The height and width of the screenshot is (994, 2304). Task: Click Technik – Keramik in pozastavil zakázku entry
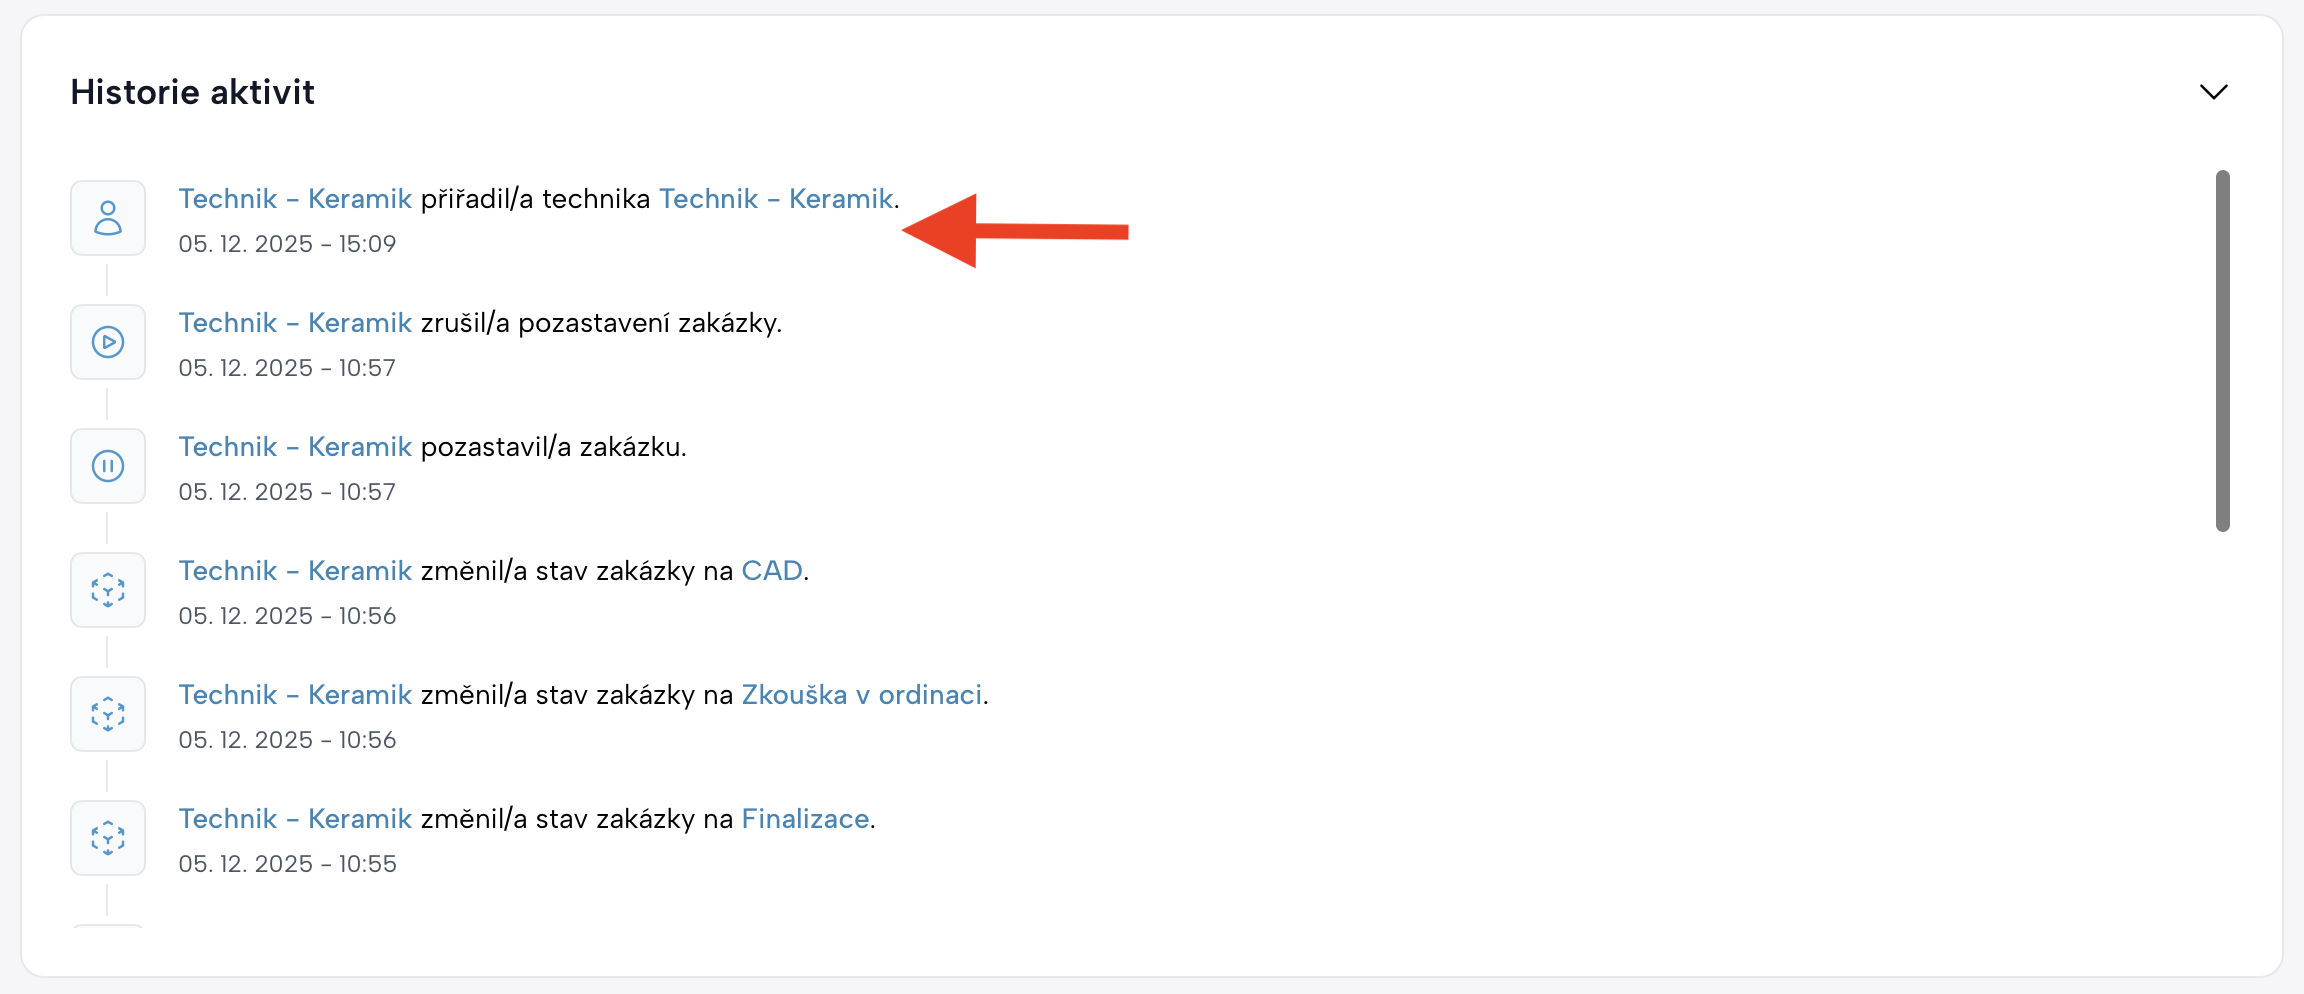coord(295,447)
